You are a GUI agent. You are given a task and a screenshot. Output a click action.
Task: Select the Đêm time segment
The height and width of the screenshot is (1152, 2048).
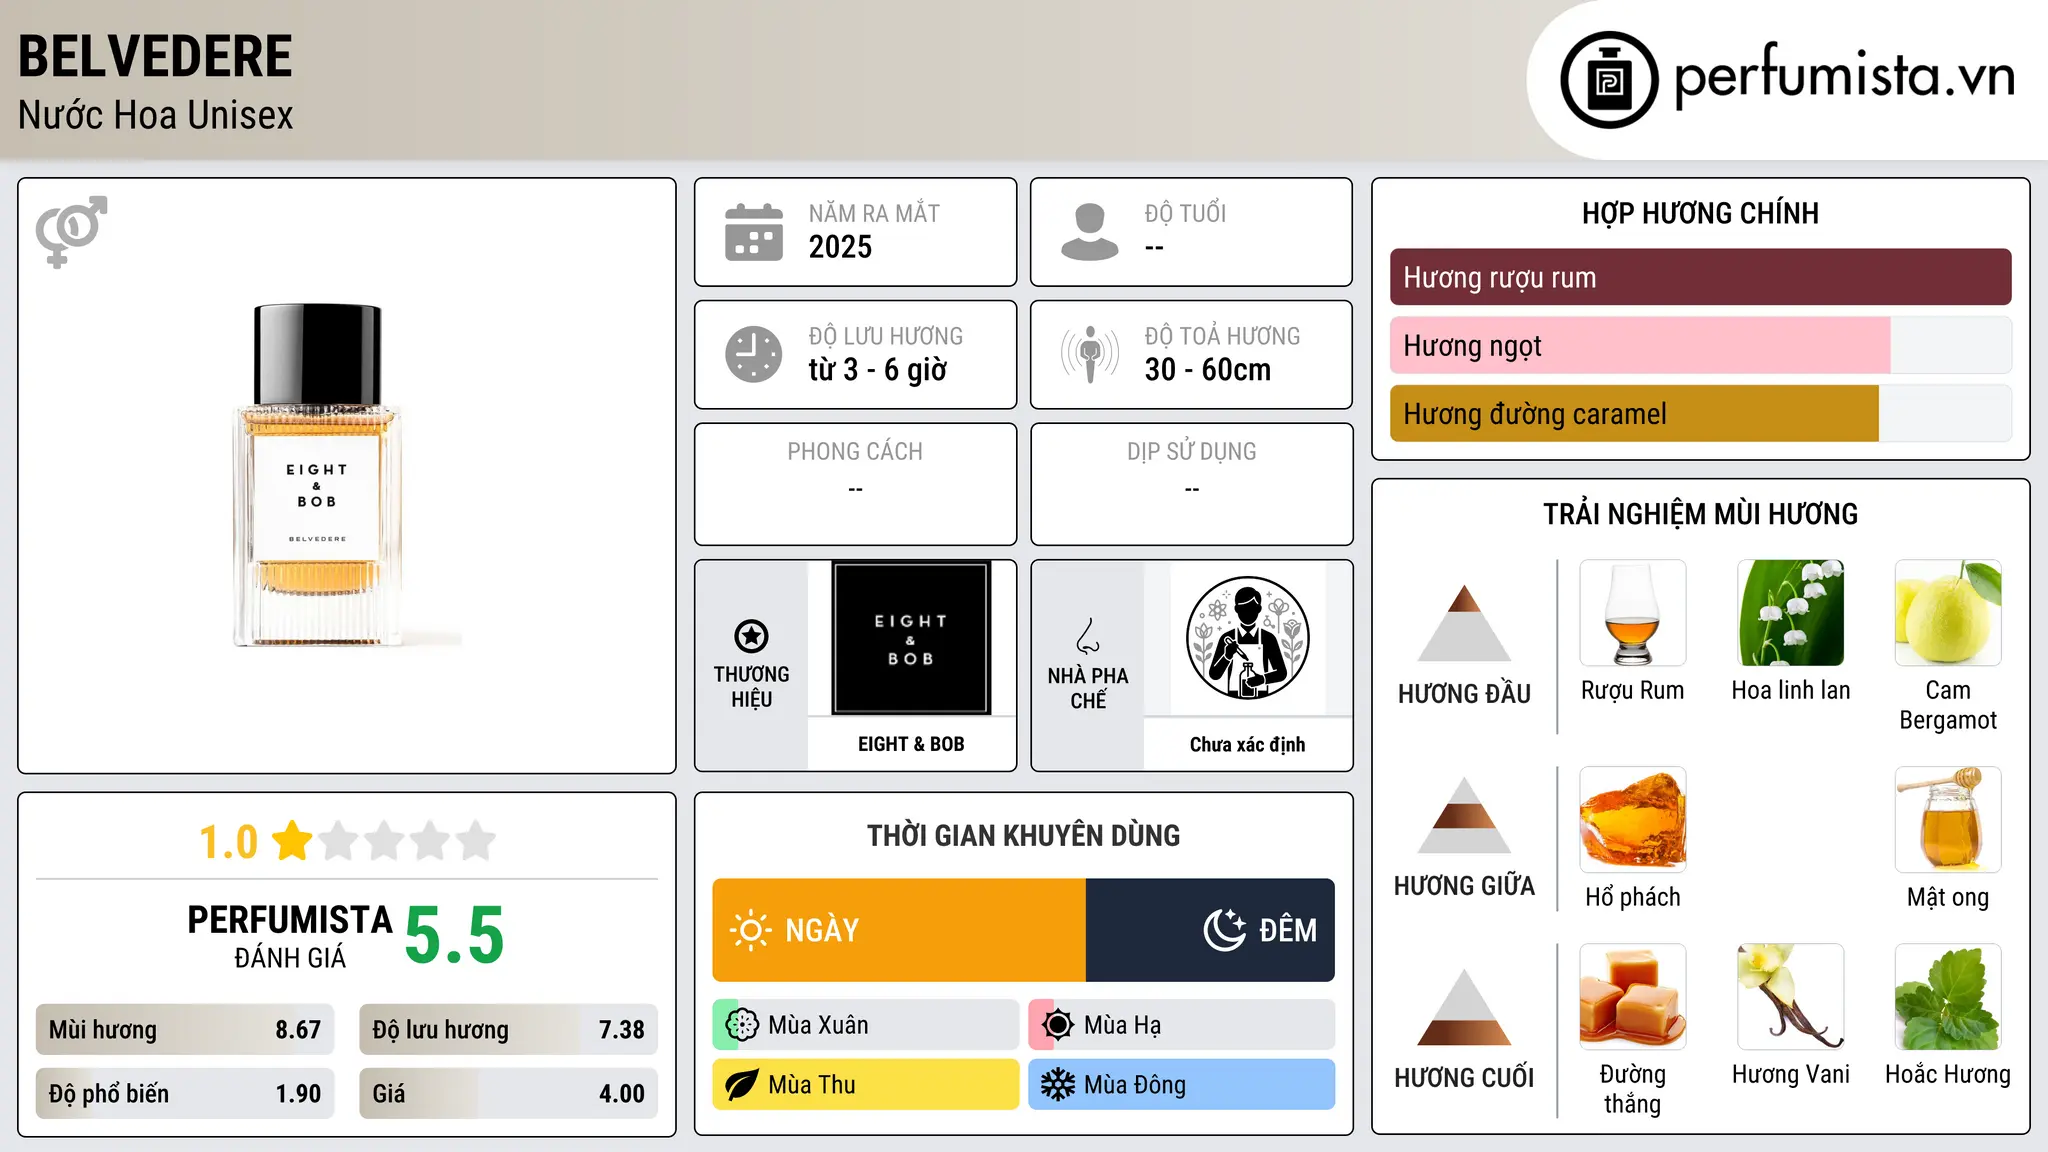1210,930
